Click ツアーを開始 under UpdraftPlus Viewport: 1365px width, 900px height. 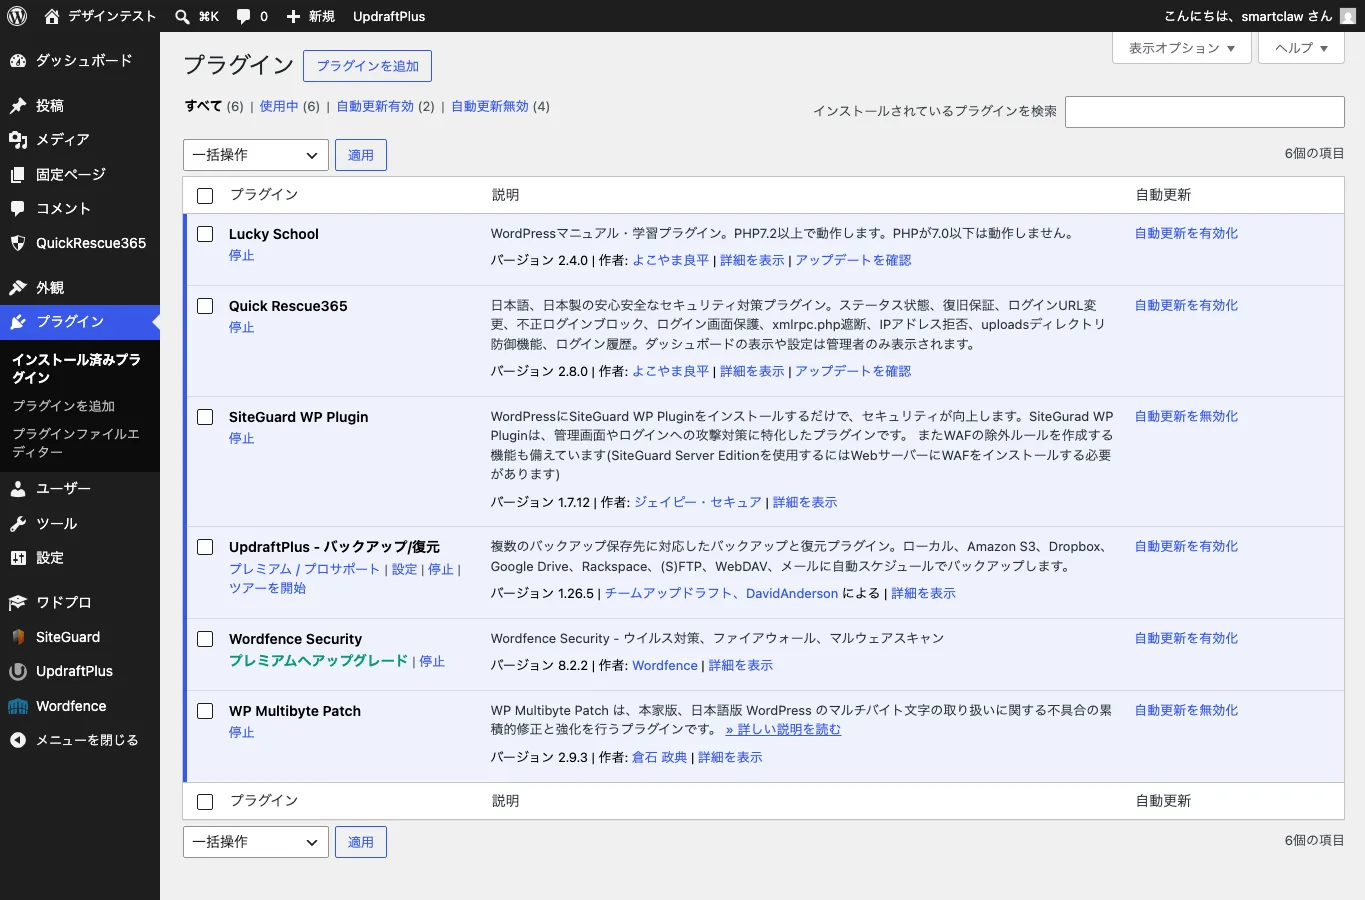click(268, 588)
